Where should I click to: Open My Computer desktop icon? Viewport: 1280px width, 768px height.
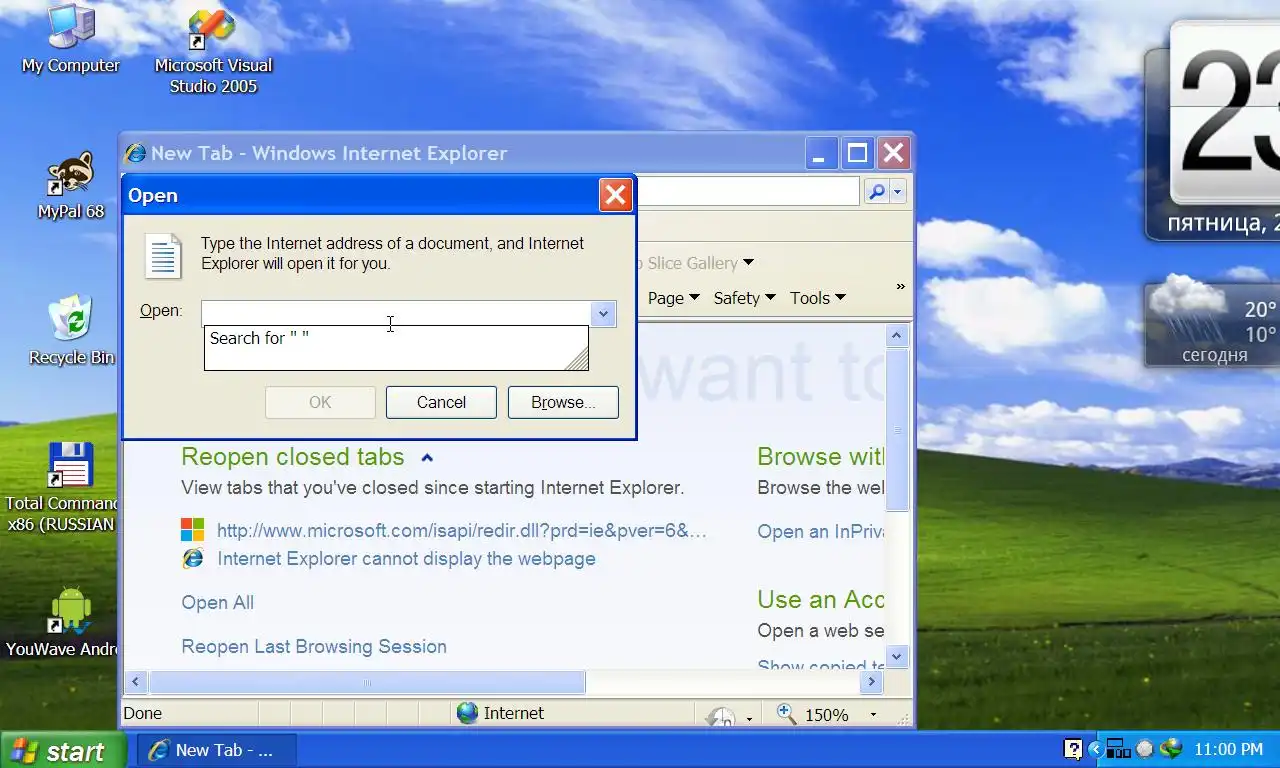click(70, 39)
